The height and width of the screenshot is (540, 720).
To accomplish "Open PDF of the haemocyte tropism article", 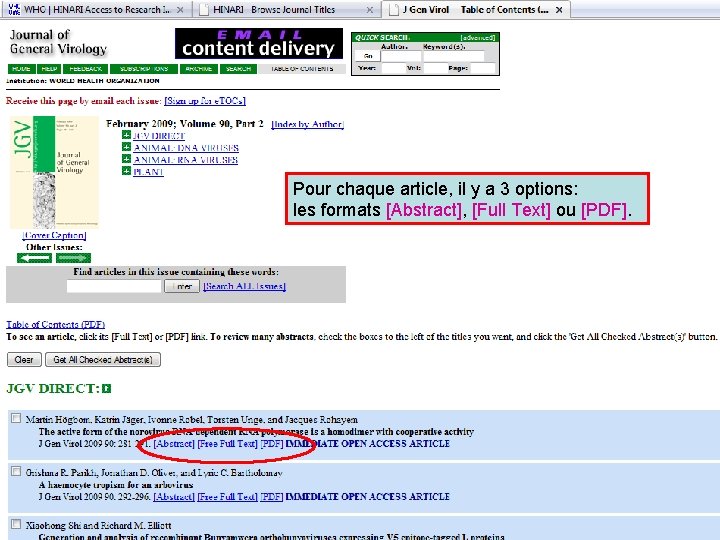I will pos(272,496).
